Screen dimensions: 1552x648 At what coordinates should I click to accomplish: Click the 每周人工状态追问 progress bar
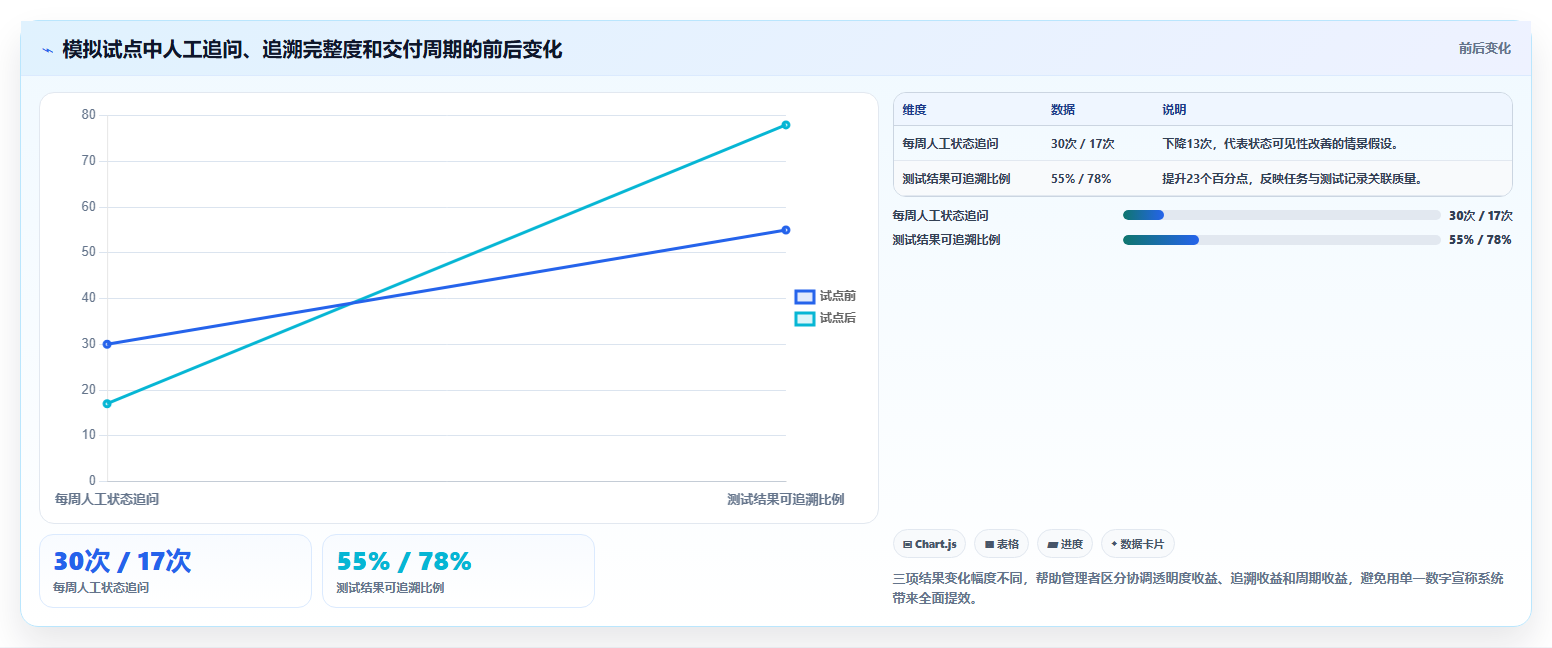(1282, 215)
